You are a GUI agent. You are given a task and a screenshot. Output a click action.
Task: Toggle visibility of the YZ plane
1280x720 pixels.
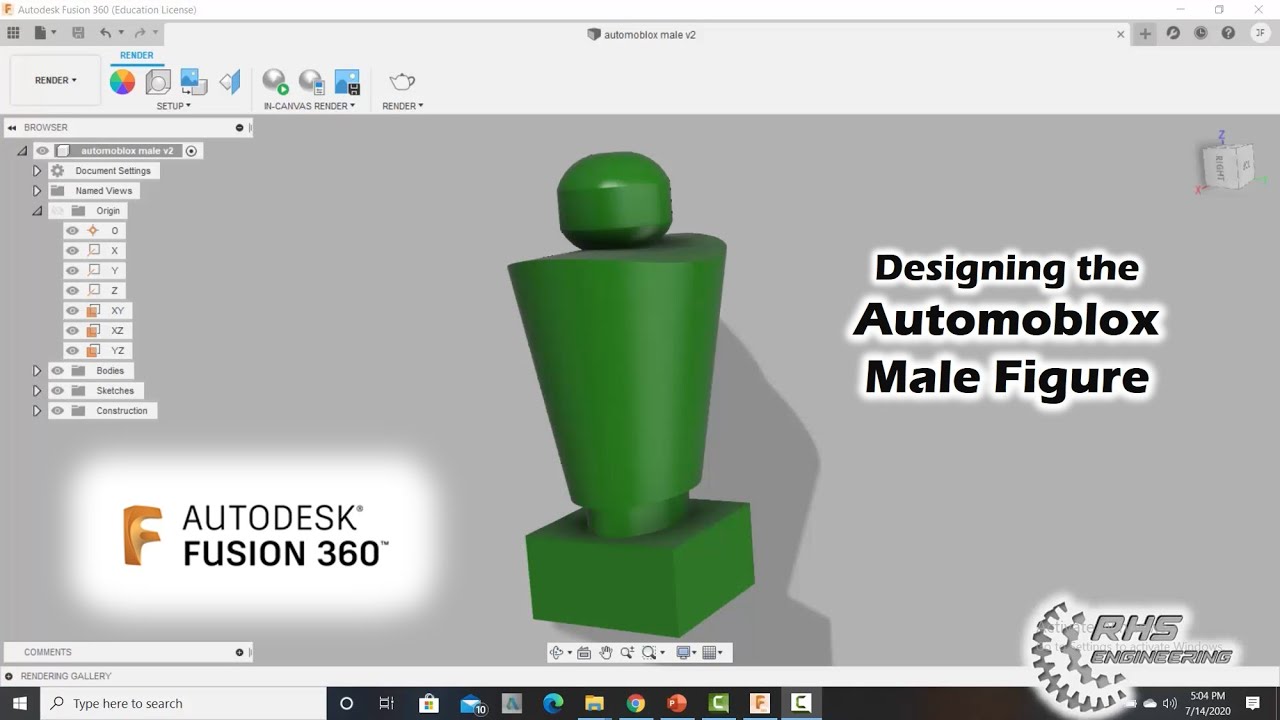tap(72, 351)
